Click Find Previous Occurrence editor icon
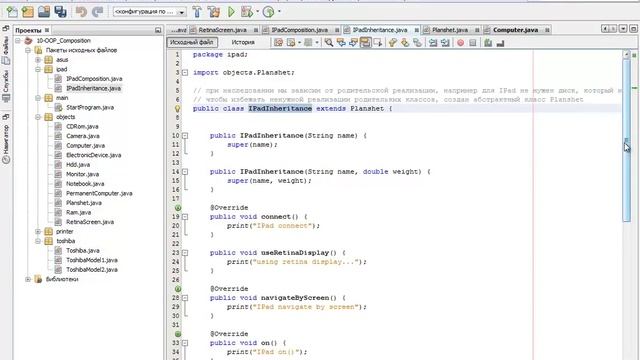 341,42
